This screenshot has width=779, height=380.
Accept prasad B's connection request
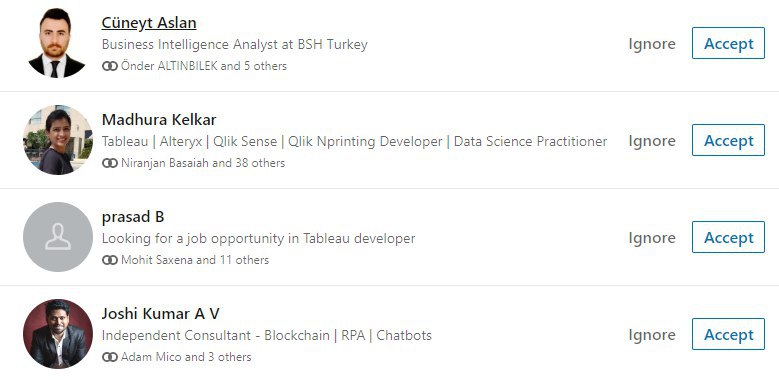pos(728,237)
